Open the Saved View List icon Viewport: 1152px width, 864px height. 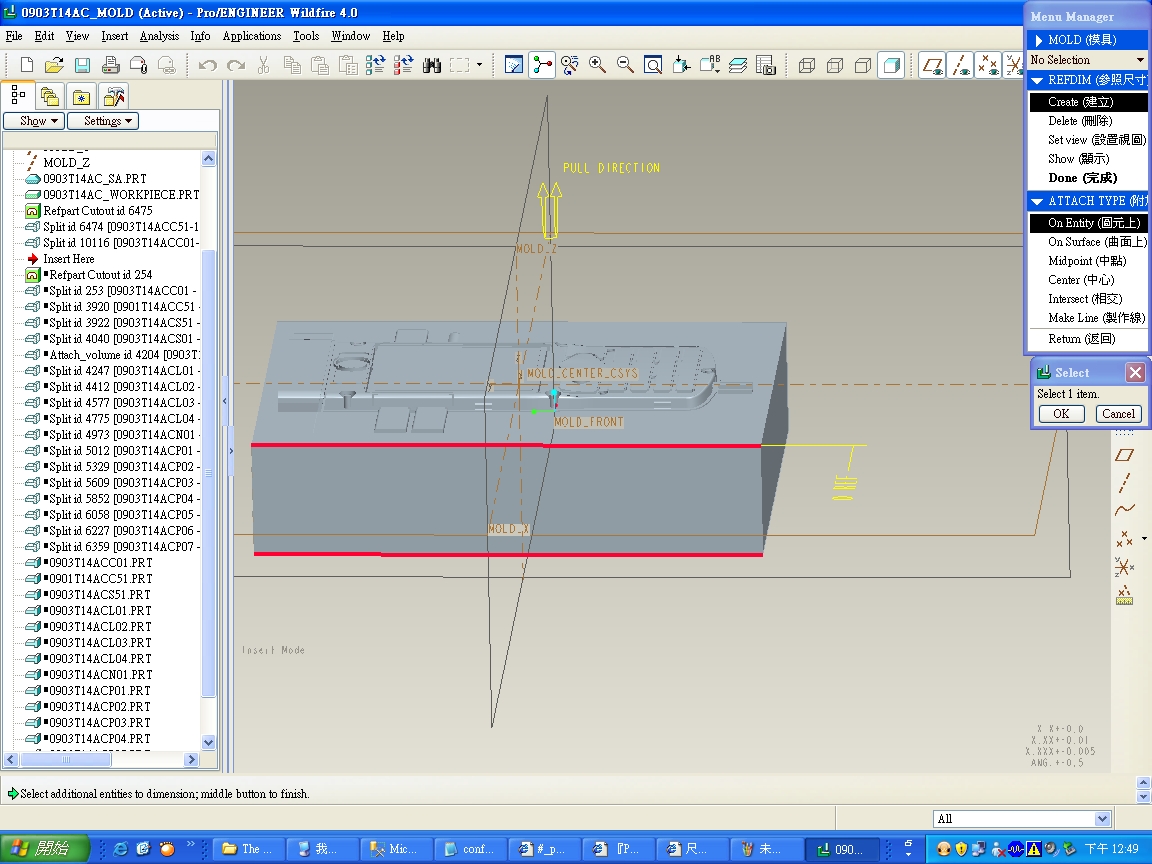click(710, 65)
